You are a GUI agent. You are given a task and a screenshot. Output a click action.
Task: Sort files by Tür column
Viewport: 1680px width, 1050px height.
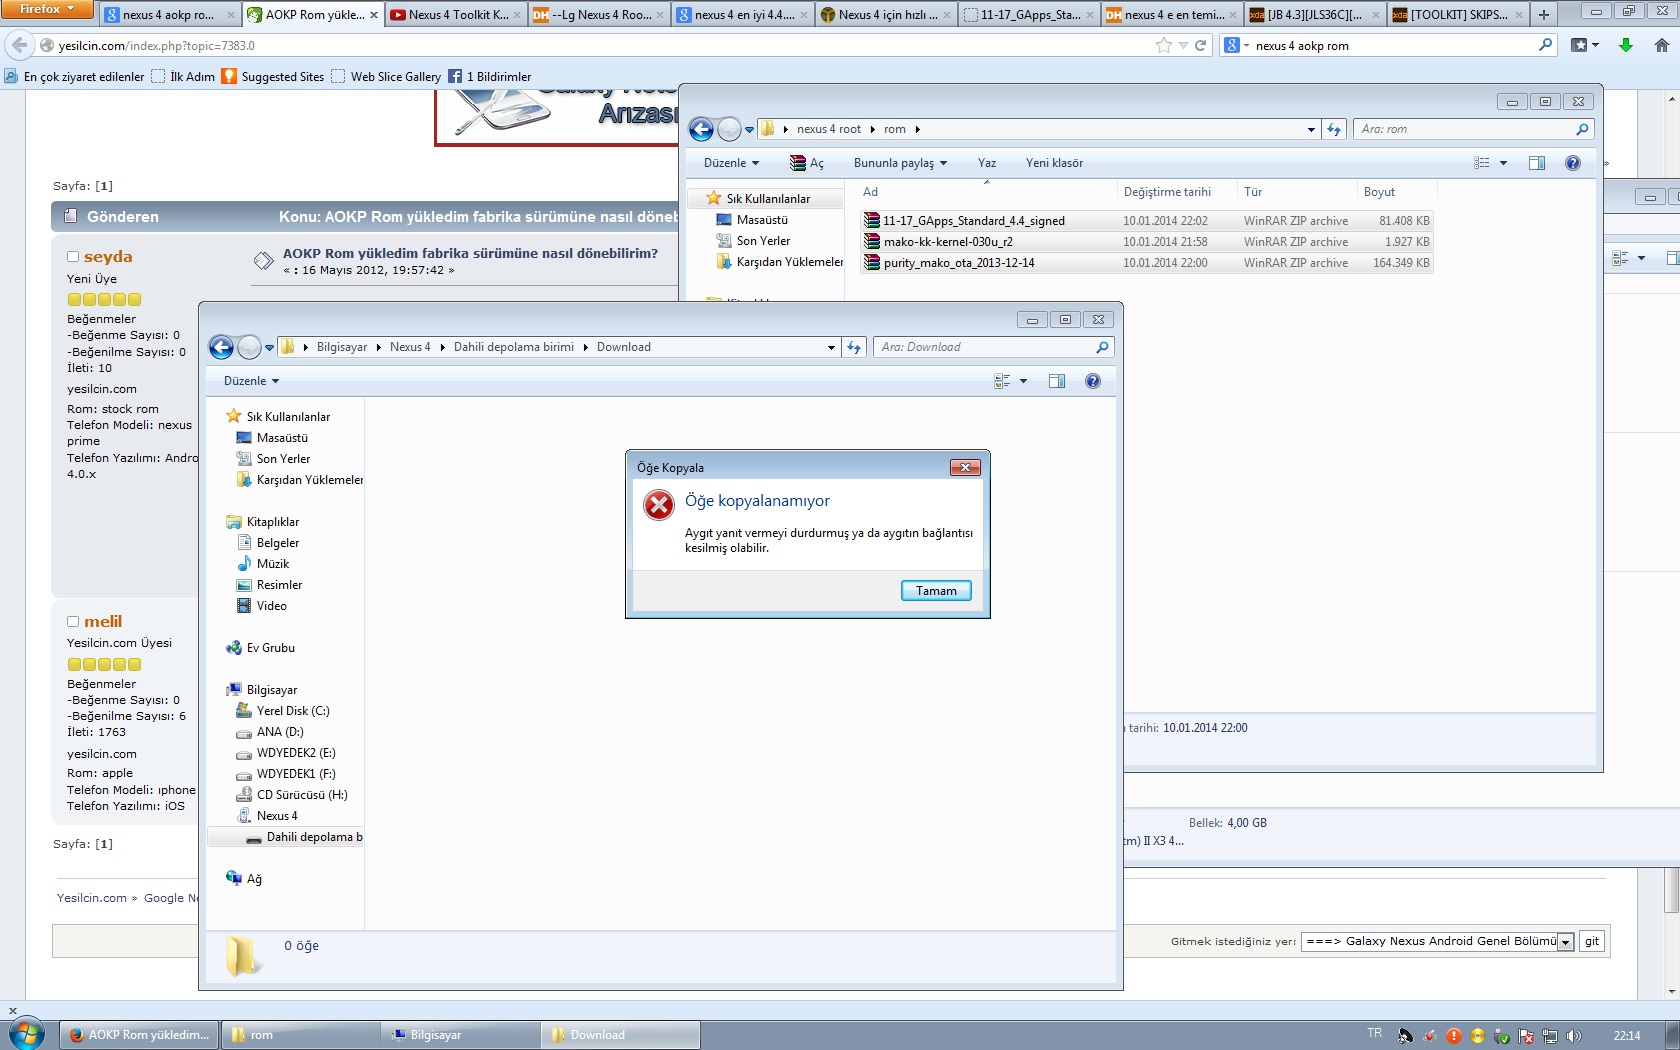pyautogui.click(x=1253, y=192)
